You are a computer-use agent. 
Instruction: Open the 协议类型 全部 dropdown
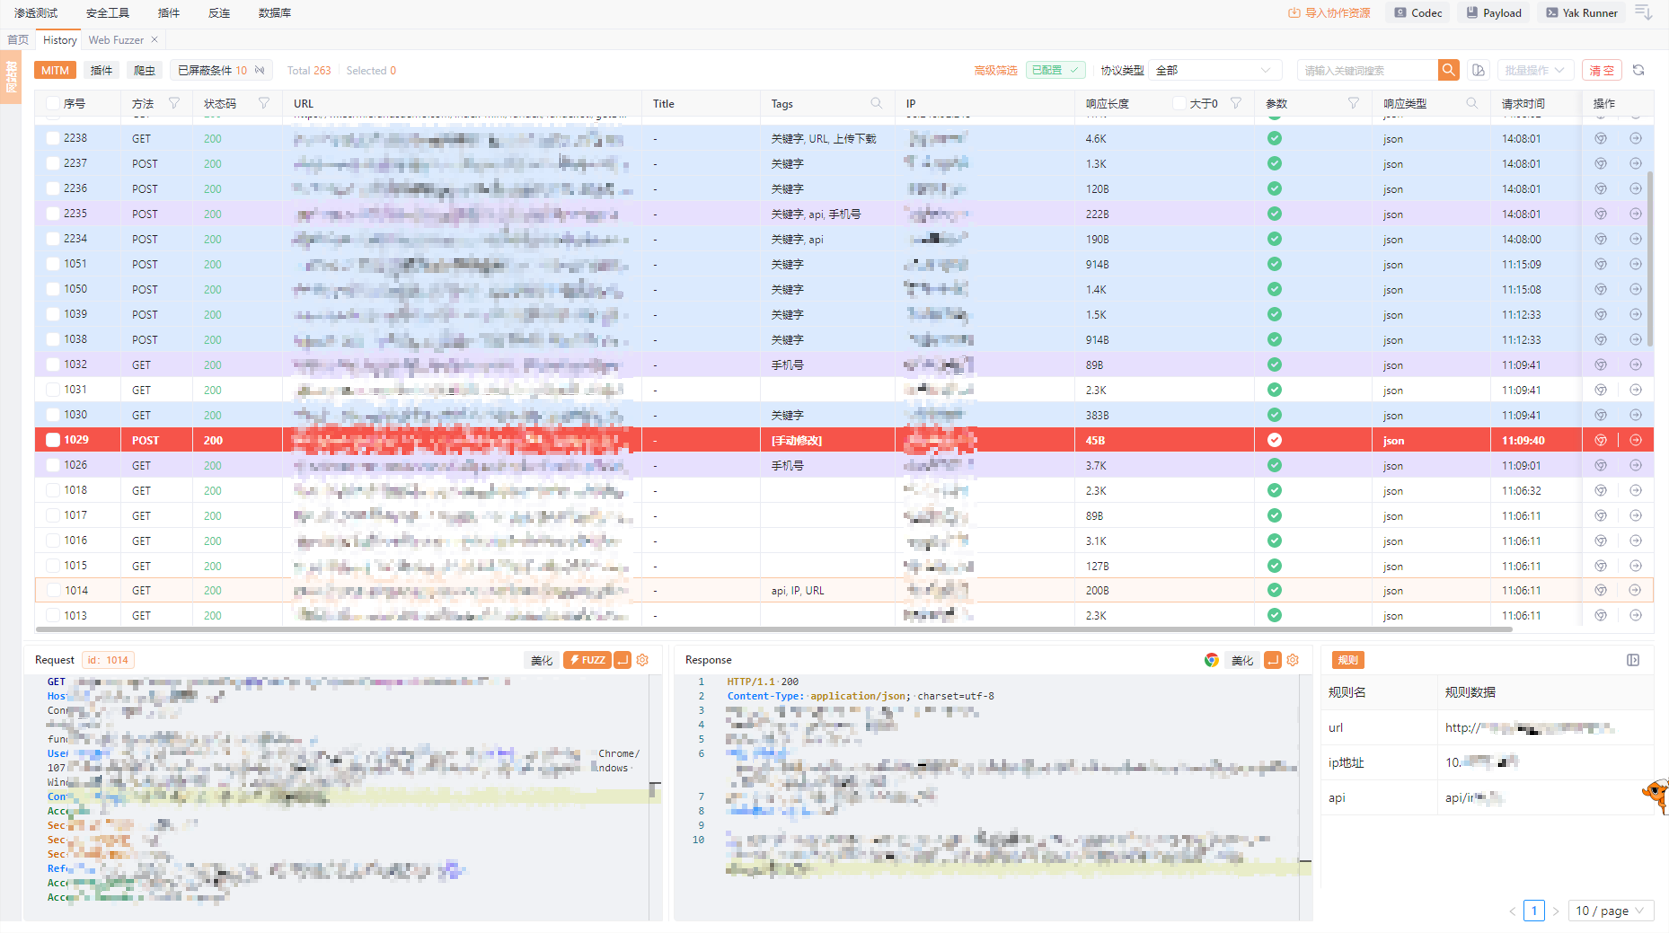tap(1214, 70)
